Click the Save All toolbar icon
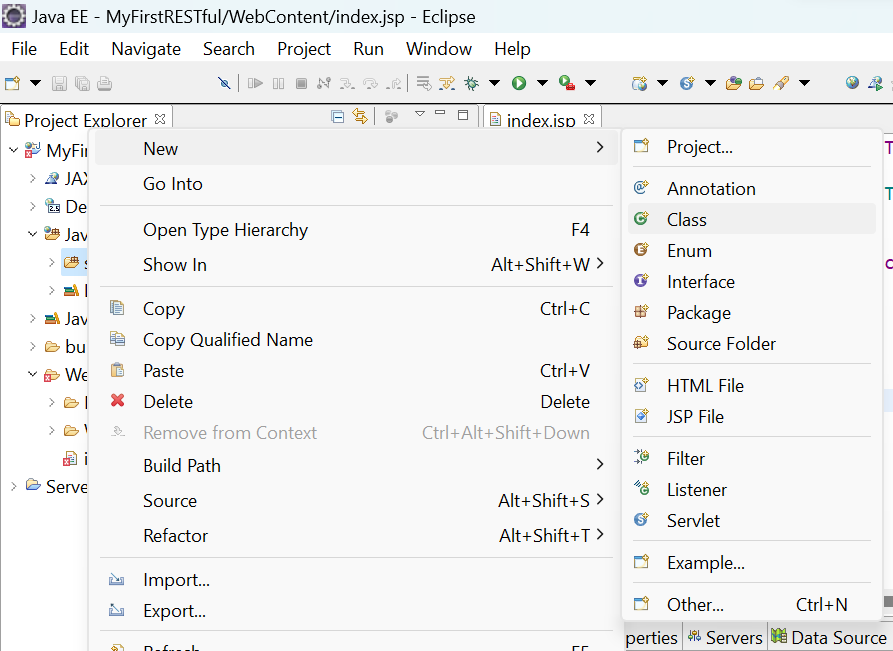Screen dimensions: 893x651 (82, 84)
